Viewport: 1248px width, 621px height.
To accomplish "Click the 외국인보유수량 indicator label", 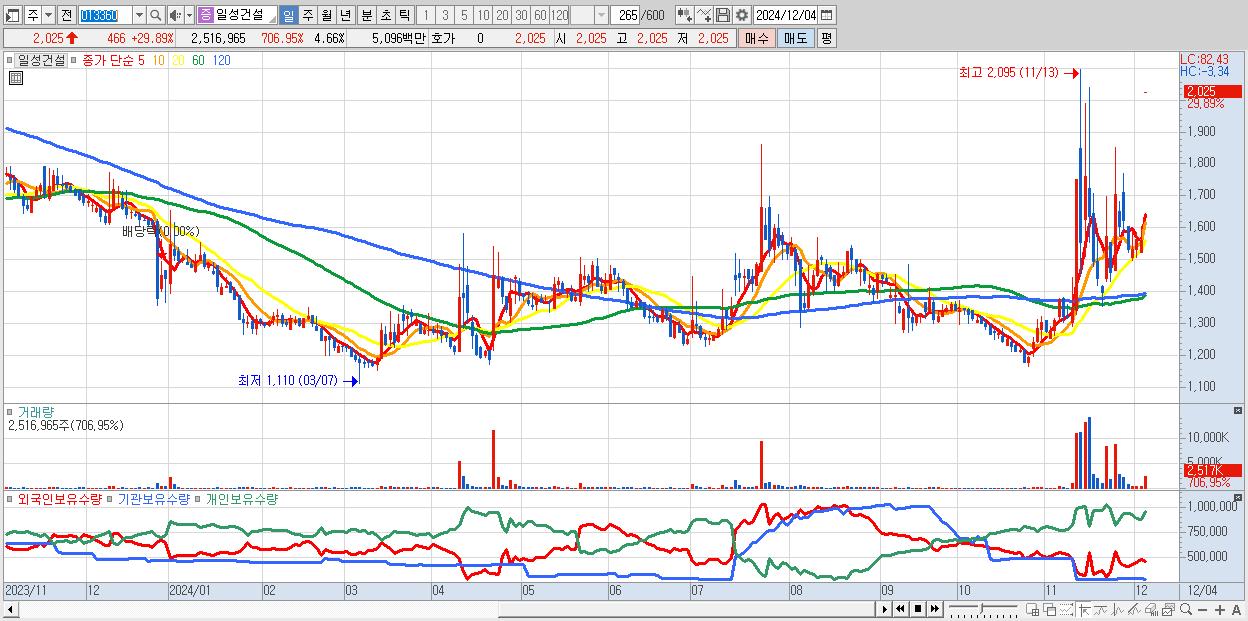I will click(x=60, y=498).
